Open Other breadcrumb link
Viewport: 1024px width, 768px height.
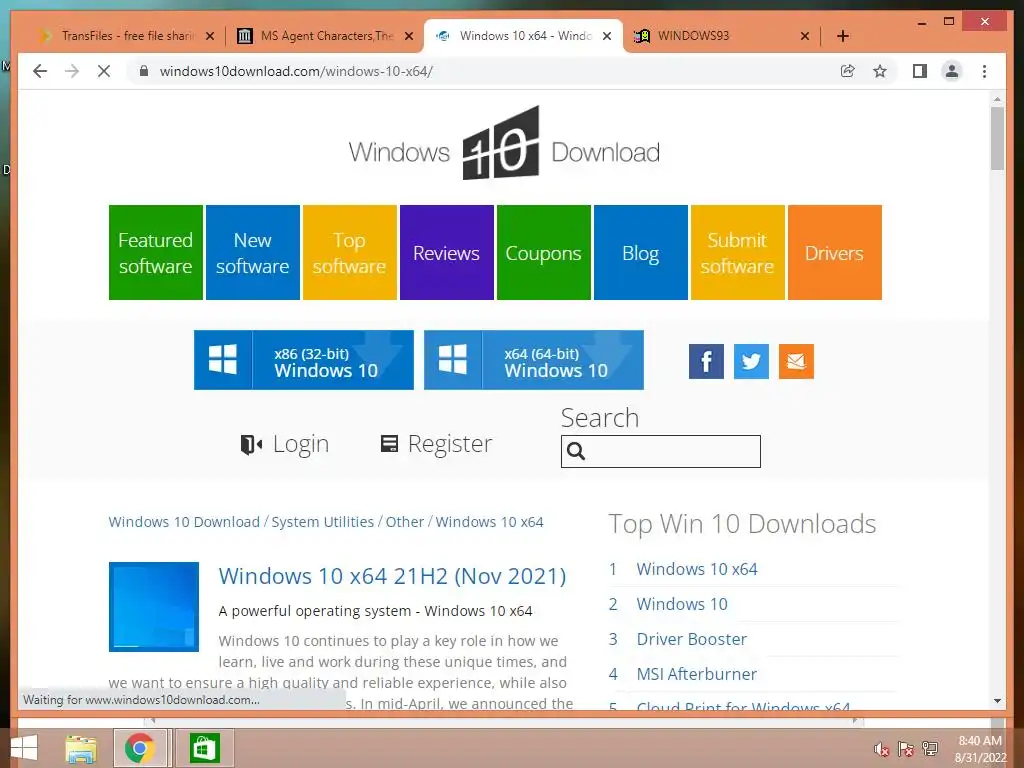tap(405, 522)
